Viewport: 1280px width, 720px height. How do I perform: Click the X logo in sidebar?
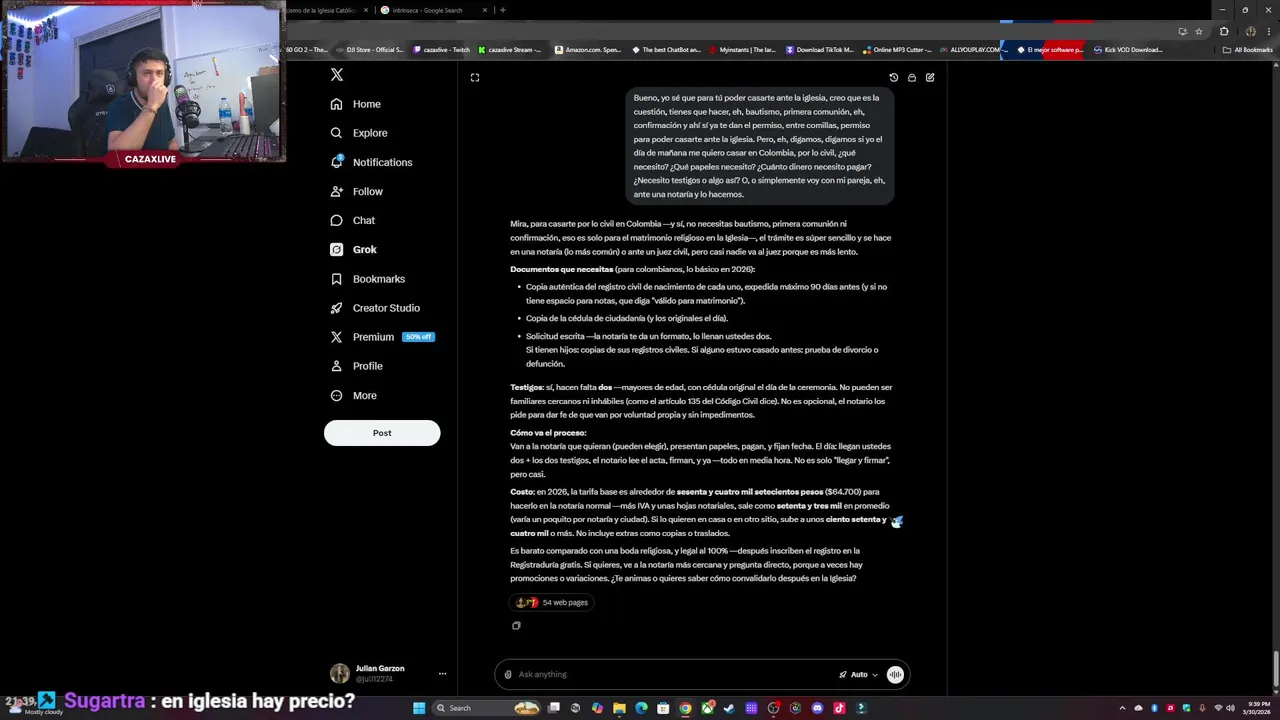pos(337,75)
